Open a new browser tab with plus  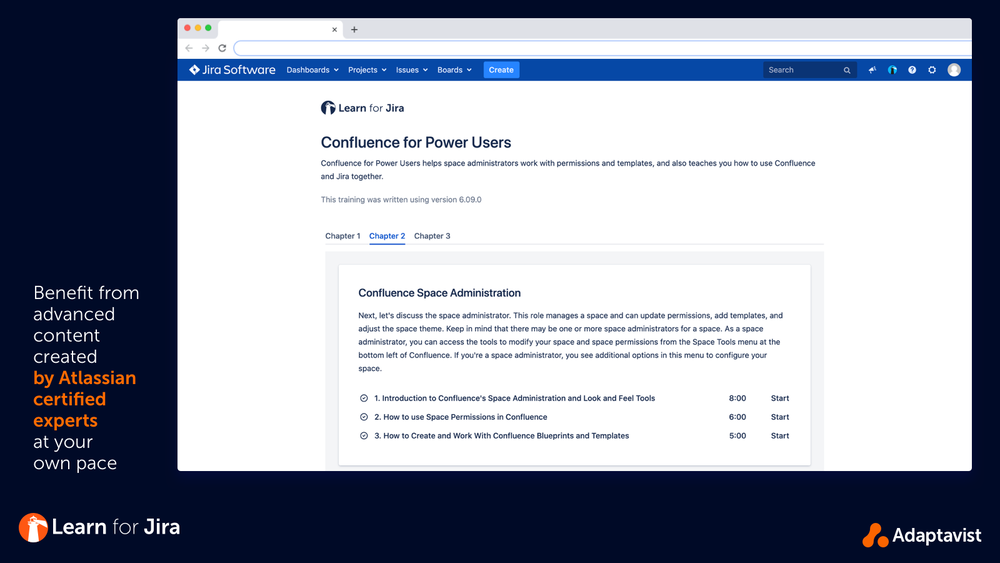[354, 29]
